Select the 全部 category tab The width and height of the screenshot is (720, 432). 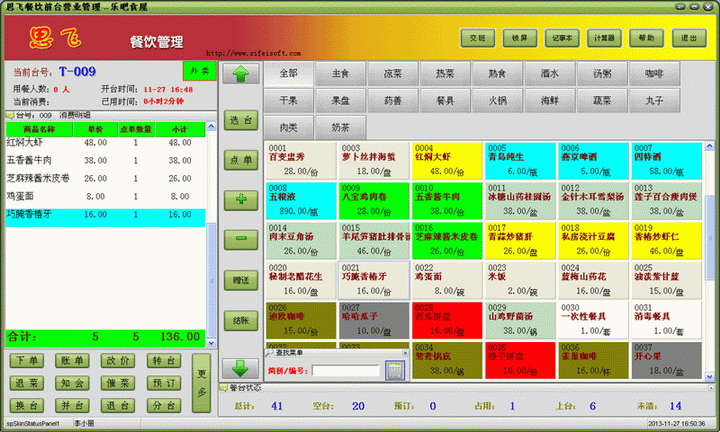[x=288, y=73]
